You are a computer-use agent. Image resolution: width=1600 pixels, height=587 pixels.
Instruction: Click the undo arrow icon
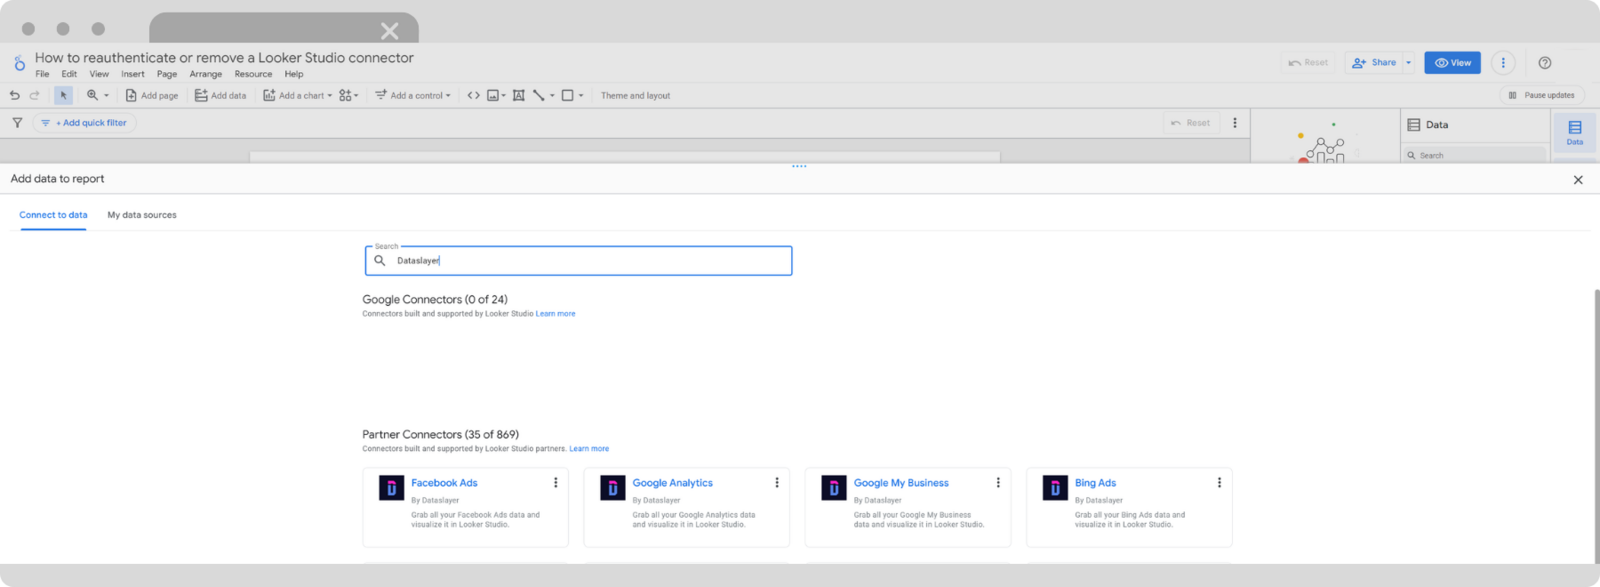tap(14, 95)
